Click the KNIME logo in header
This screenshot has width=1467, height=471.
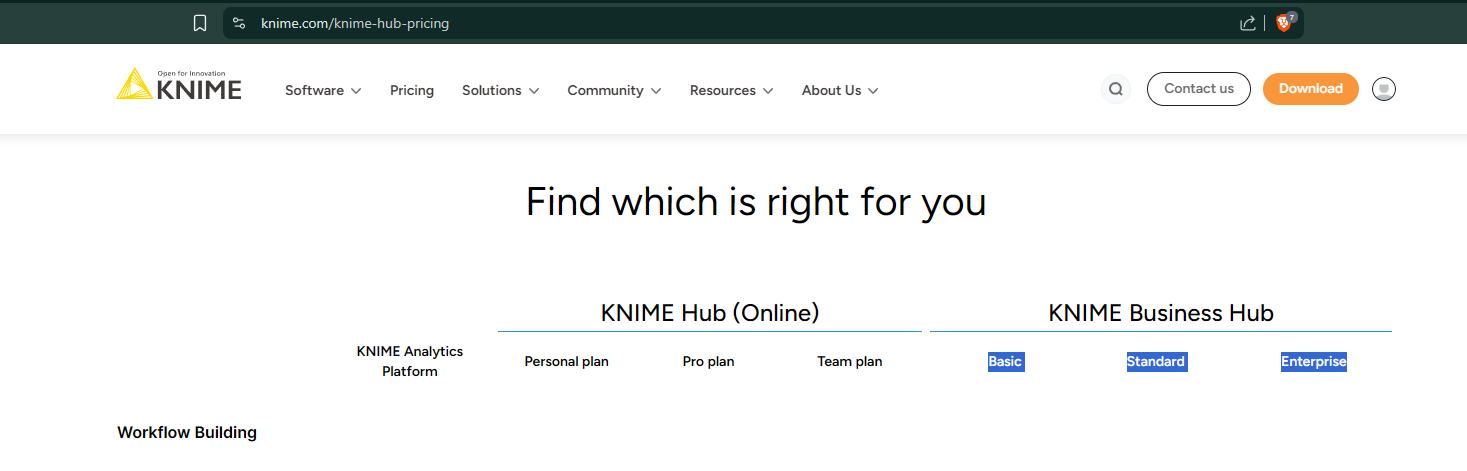179,86
